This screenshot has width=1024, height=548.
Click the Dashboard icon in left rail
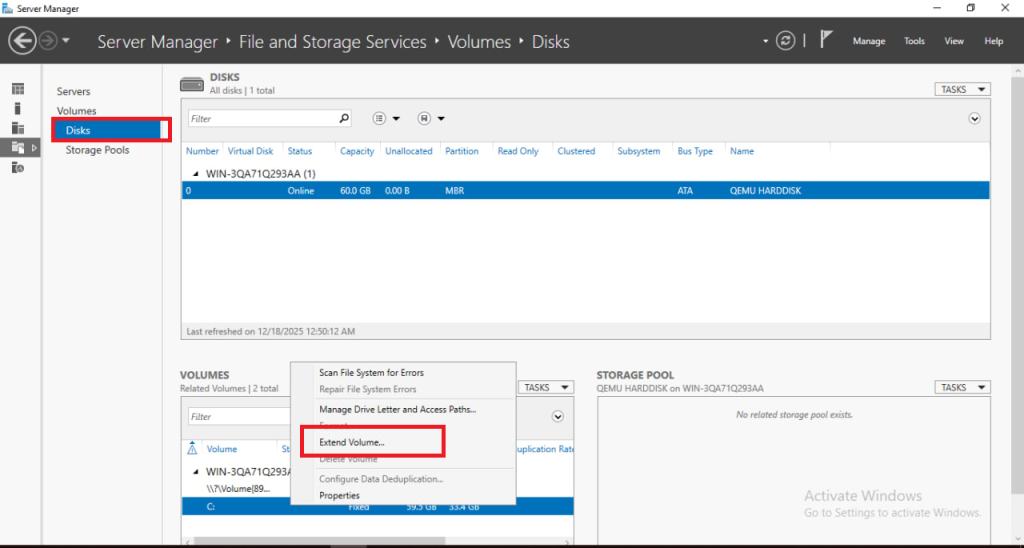pyautogui.click(x=18, y=89)
